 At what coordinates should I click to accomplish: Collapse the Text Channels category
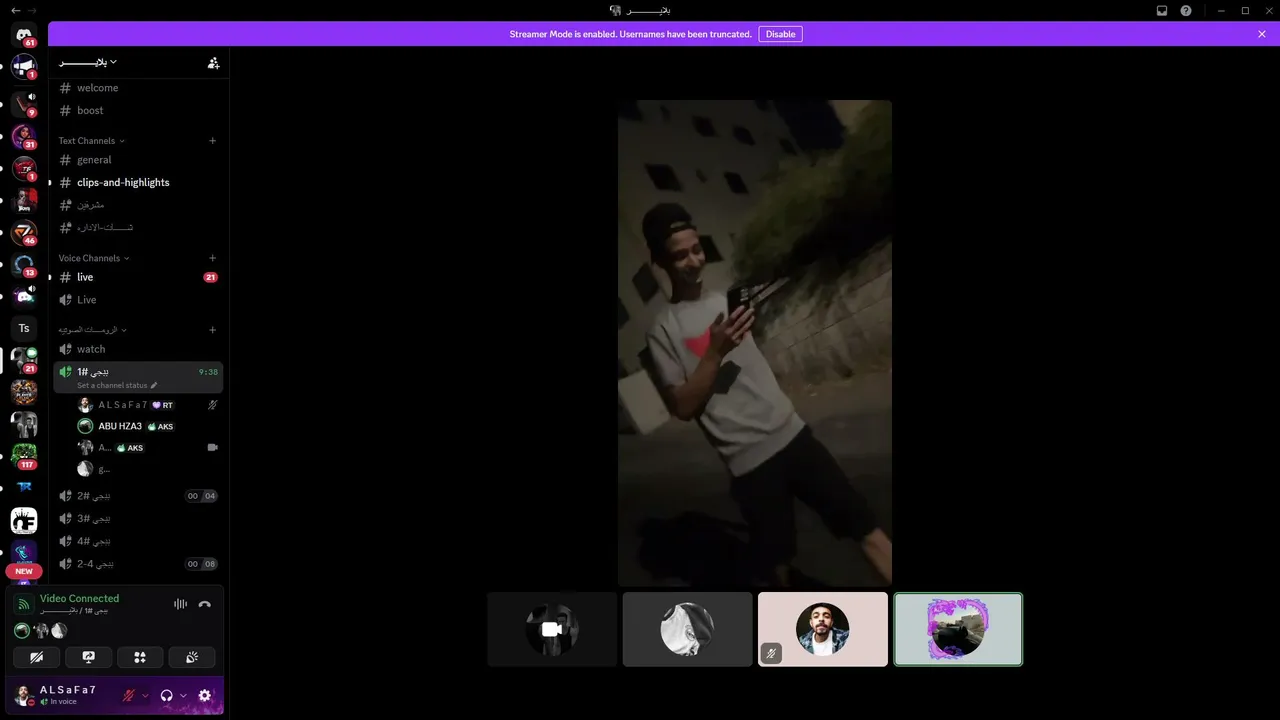pos(91,141)
